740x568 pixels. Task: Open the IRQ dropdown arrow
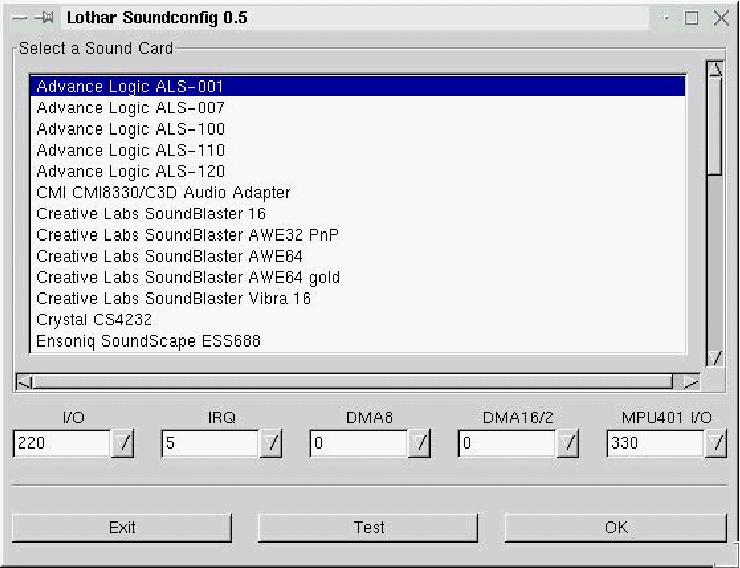[271, 443]
